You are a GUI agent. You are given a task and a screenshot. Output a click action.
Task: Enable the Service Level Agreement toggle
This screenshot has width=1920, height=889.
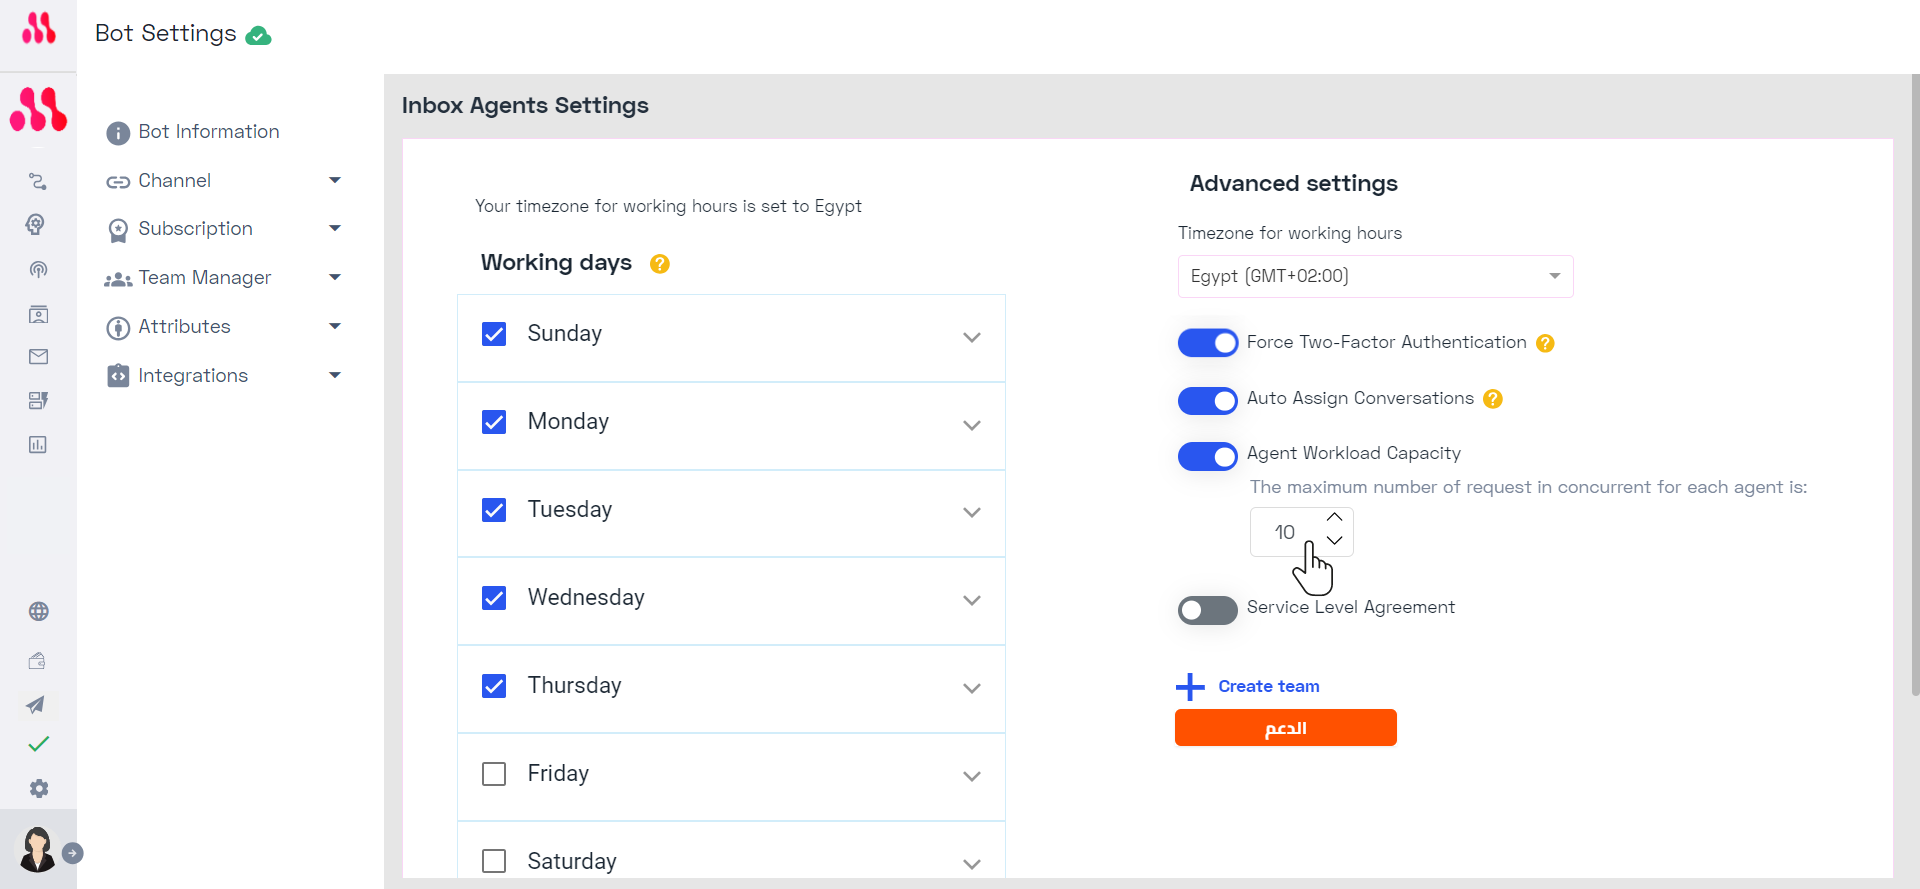pos(1207,610)
